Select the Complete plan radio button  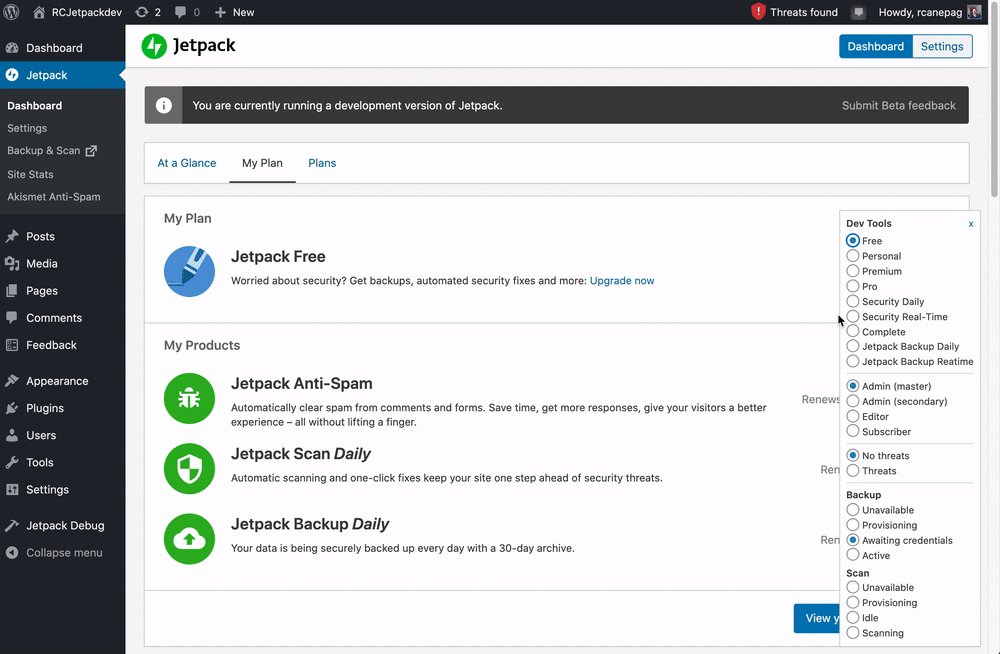[x=853, y=331]
